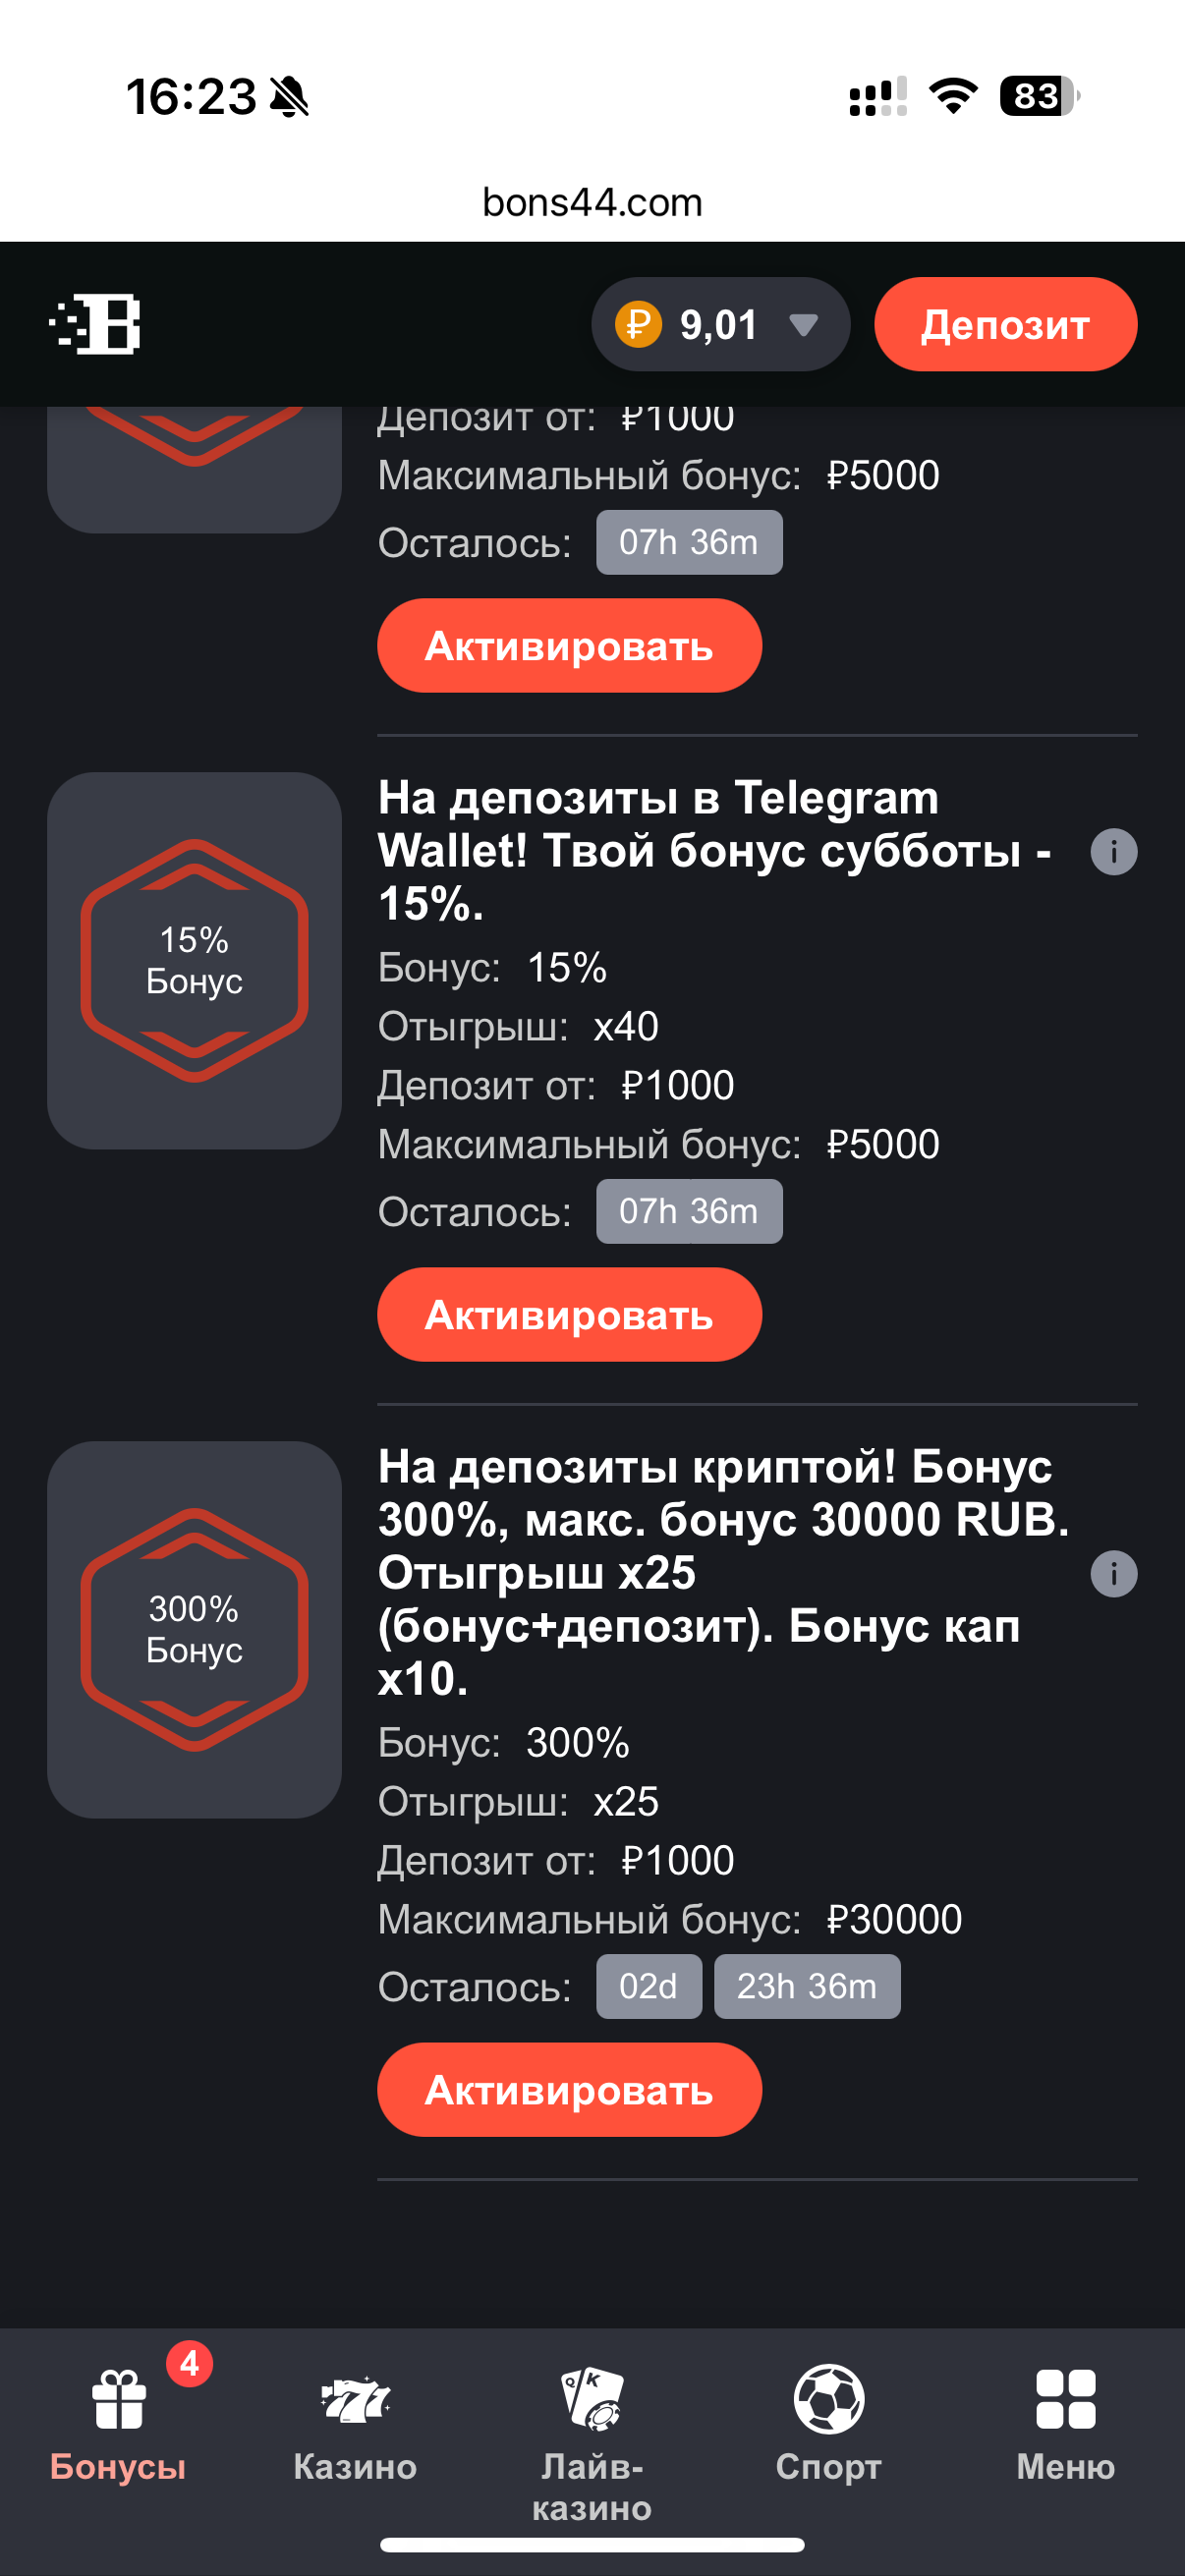Tap the topmost Активировать button
Image resolution: width=1185 pixels, height=2576 pixels.
tap(569, 646)
